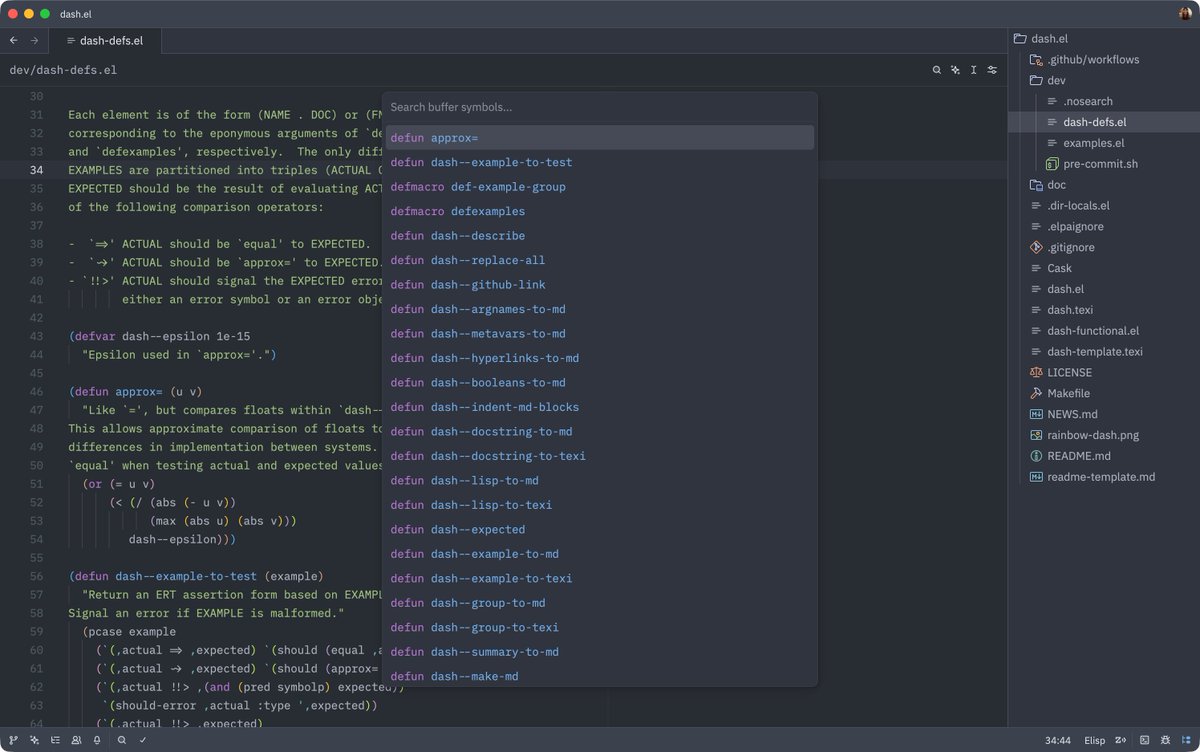Open project search magnifier in status bar
This screenshot has height=752, width=1200.
pyautogui.click(x=122, y=740)
